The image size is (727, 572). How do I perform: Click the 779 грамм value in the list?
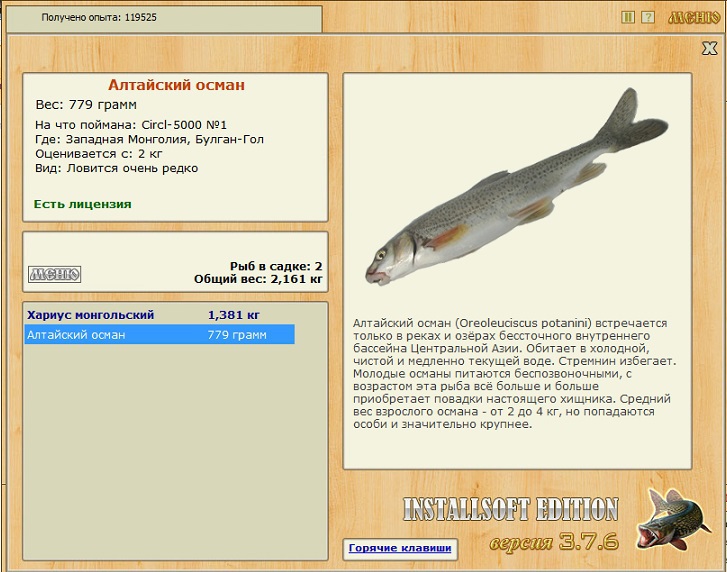(237, 335)
